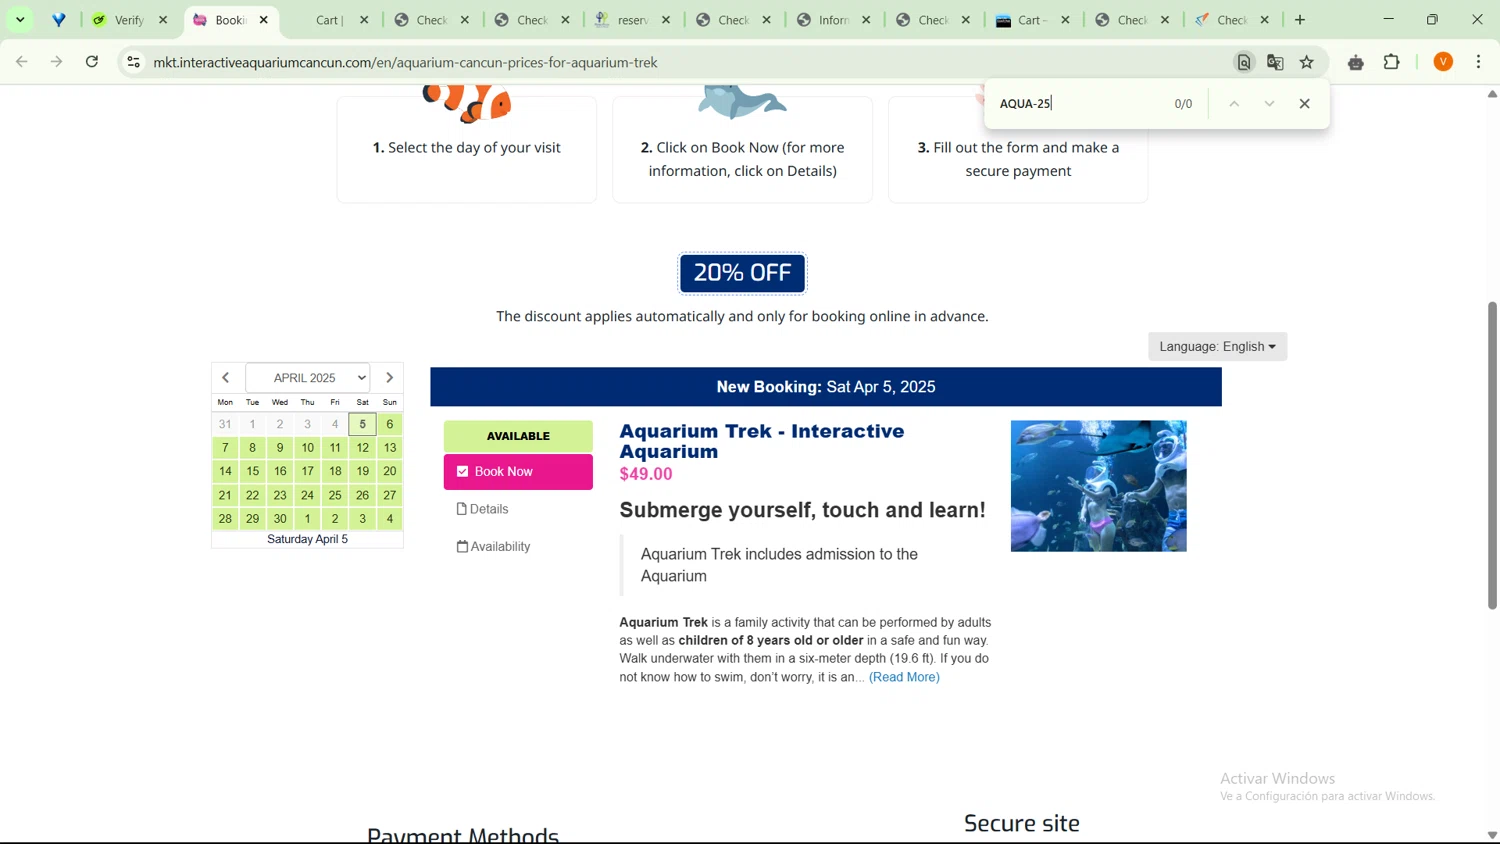Open Aquarium Trek - Interactive Aquarium title

pos(762,441)
